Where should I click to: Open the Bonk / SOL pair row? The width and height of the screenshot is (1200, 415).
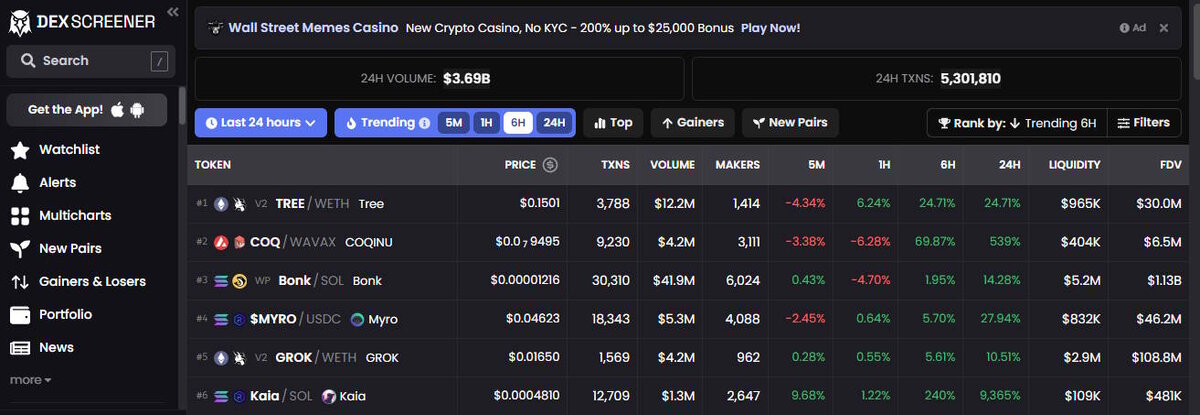689,281
